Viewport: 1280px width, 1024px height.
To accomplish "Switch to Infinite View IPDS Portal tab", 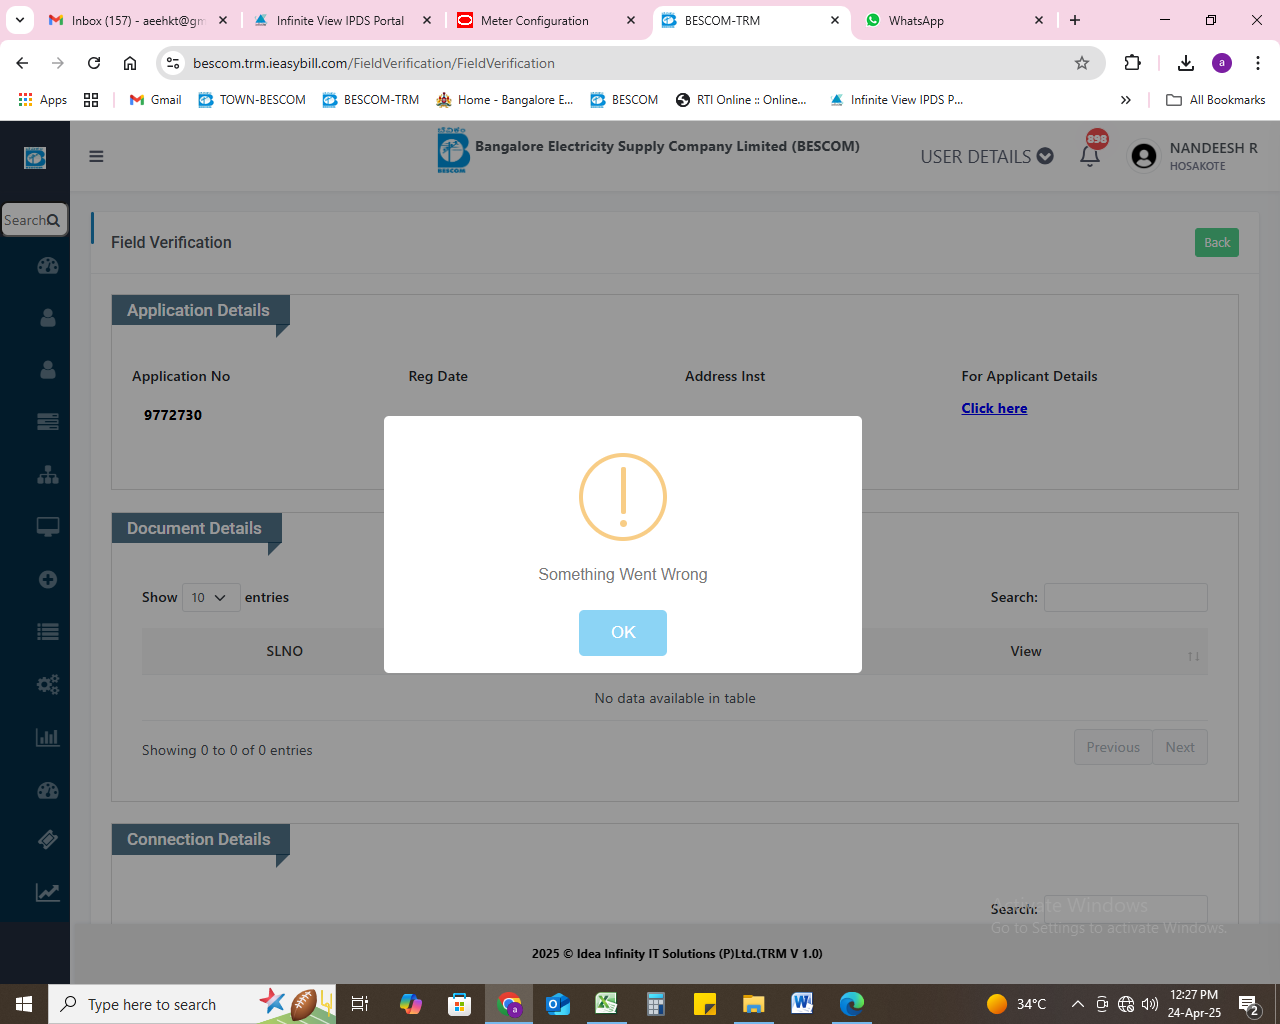I will [x=340, y=20].
